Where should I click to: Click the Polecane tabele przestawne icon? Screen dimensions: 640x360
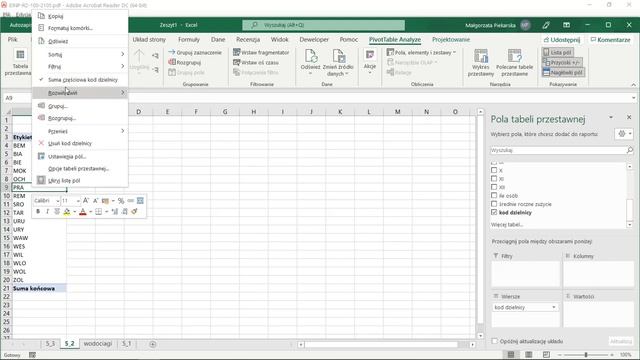[x=514, y=56]
